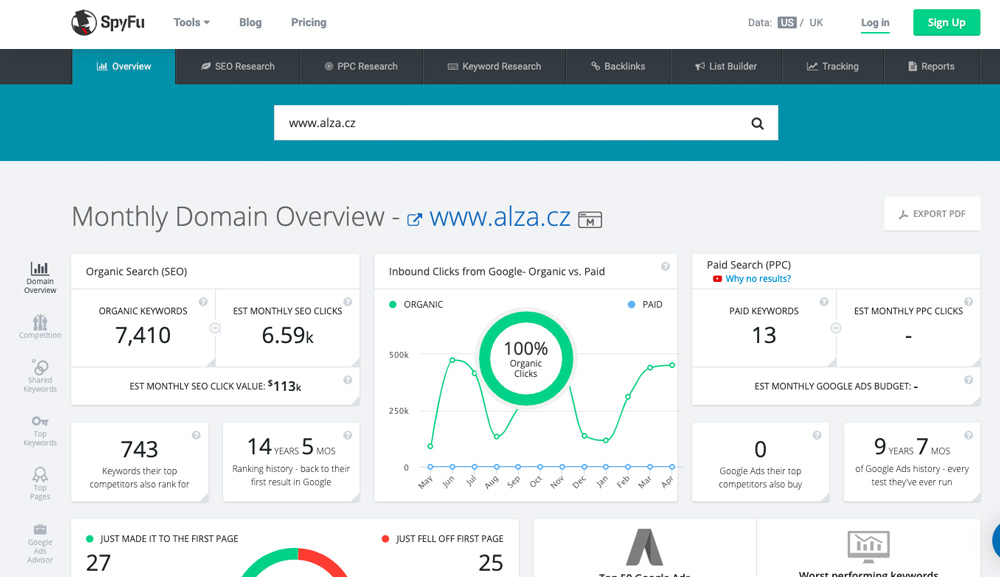Click the SpyFu logo

point(108,22)
